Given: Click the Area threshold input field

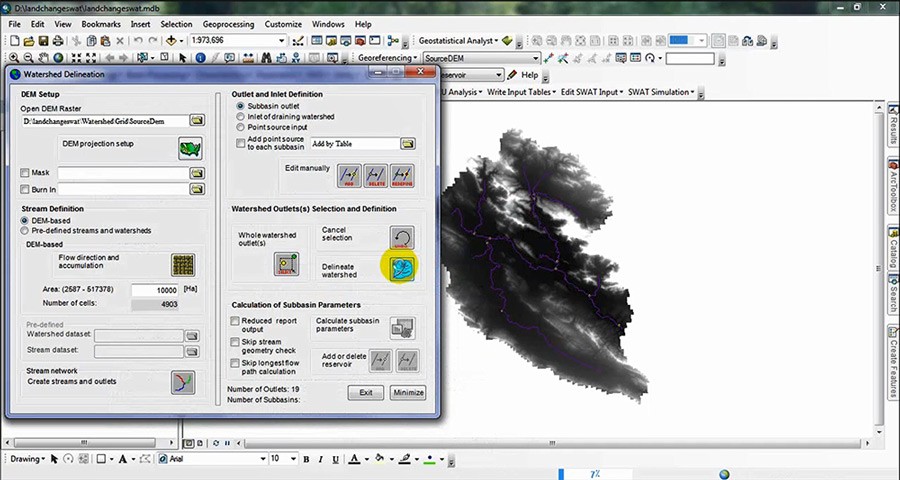Looking at the screenshot, I should 151,289.
